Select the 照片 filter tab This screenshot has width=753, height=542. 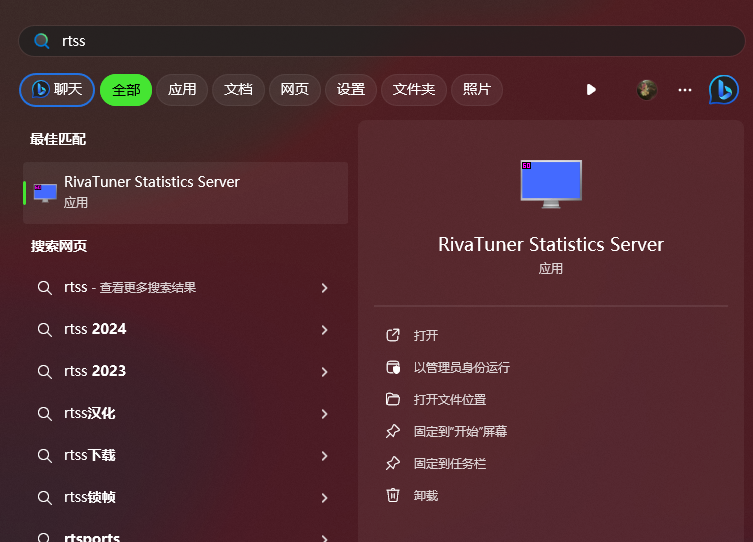pyautogui.click(x=476, y=90)
